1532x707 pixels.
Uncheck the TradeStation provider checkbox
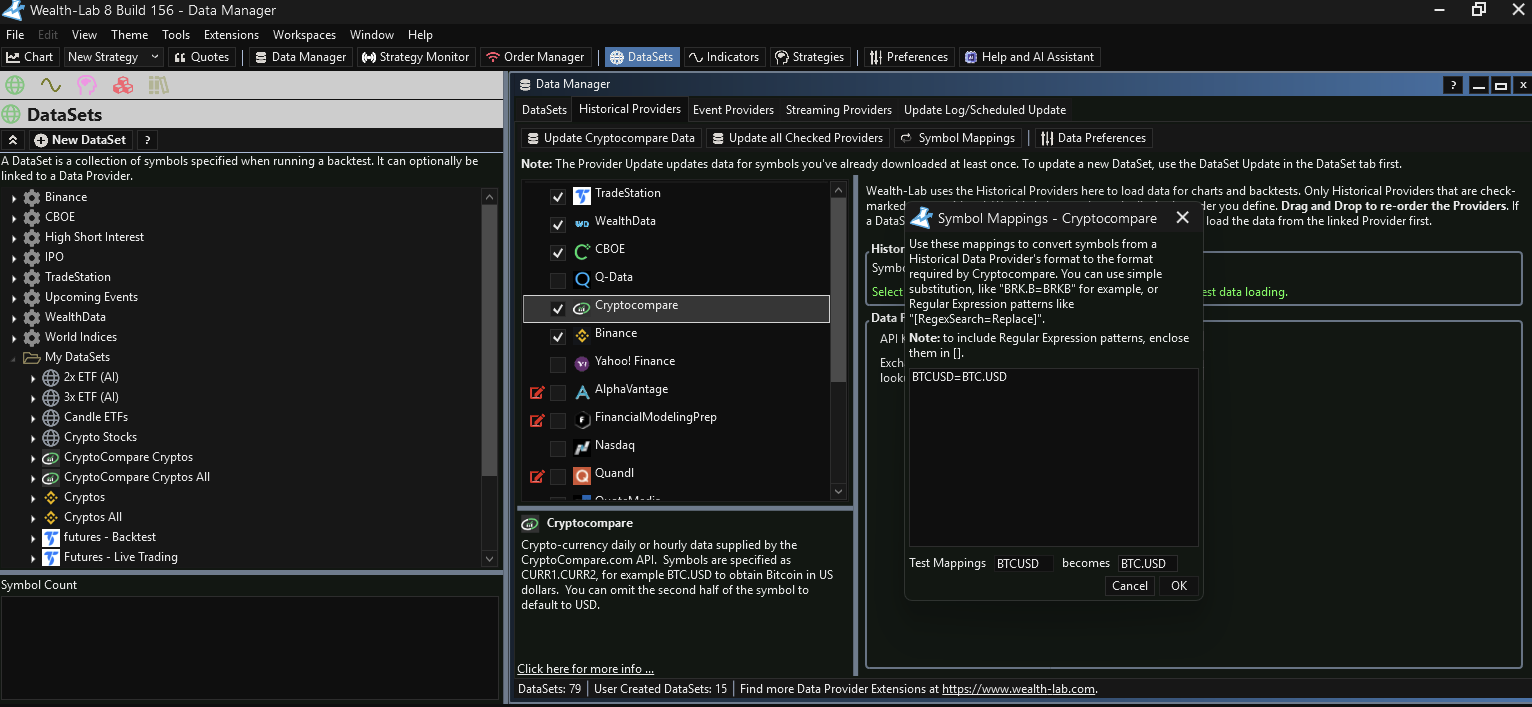point(558,197)
